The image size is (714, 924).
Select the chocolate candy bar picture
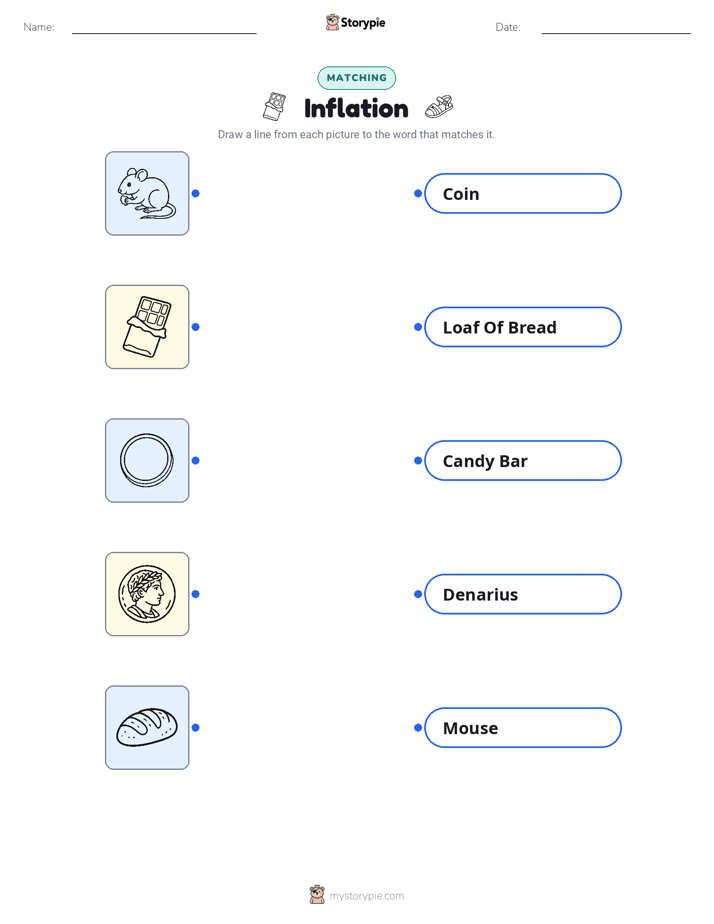(x=147, y=327)
